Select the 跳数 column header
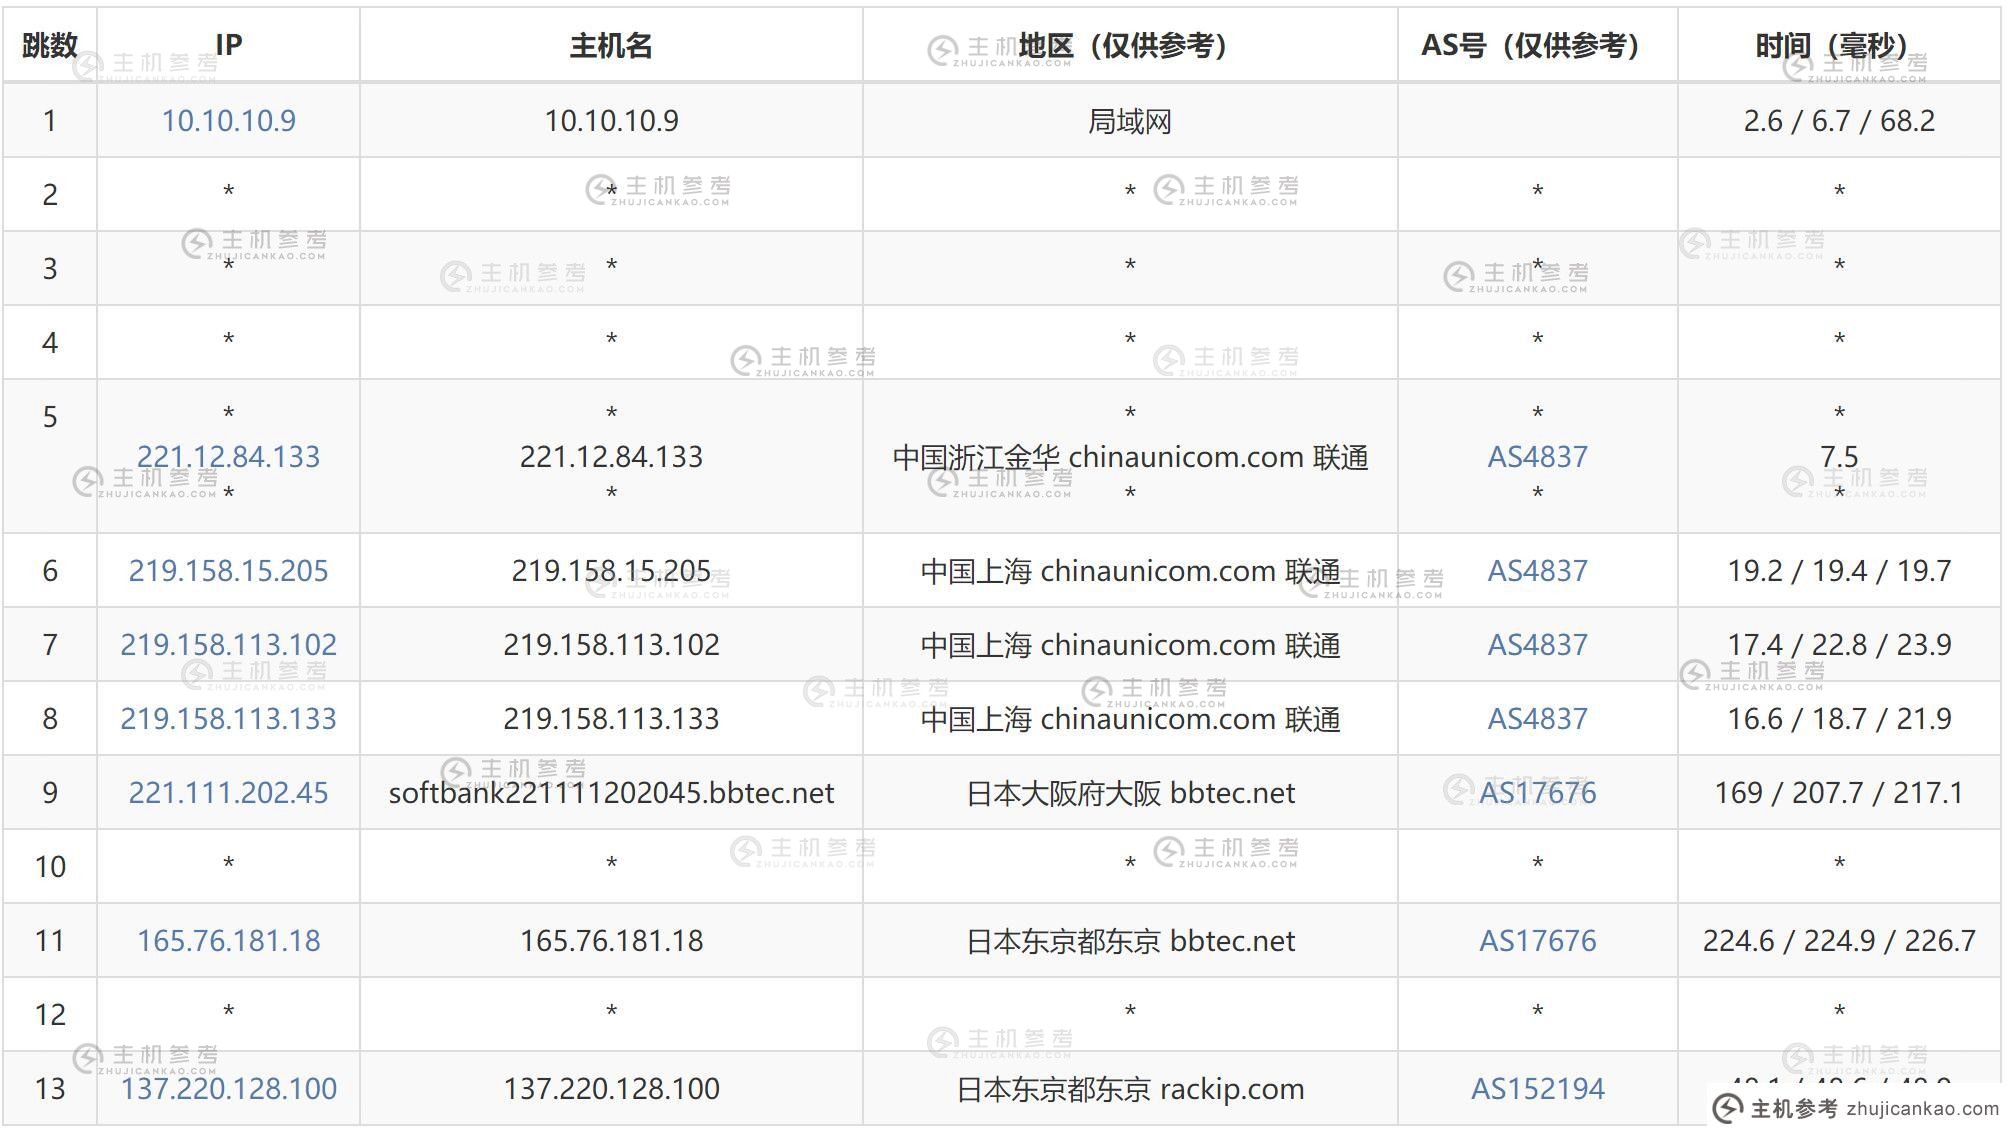The width and height of the screenshot is (2007, 1133). (50, 45)
